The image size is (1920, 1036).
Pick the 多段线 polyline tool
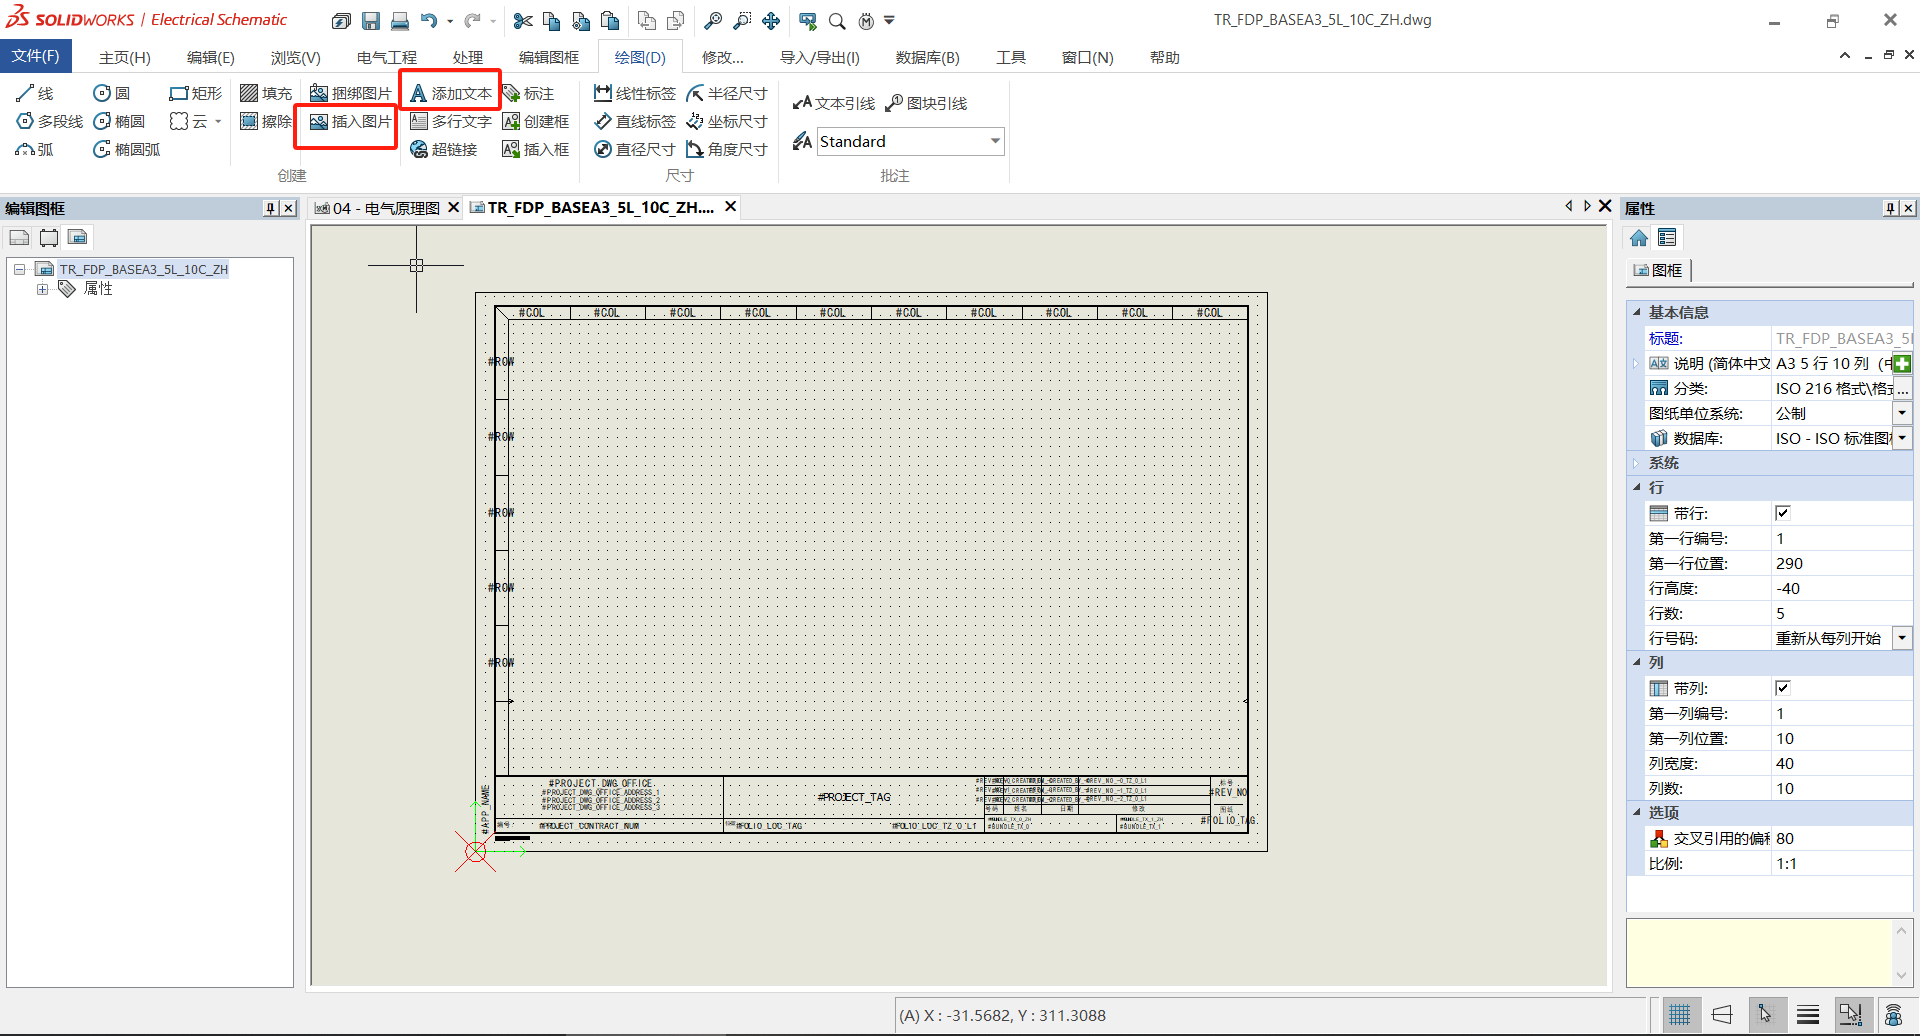coord(50,121)
